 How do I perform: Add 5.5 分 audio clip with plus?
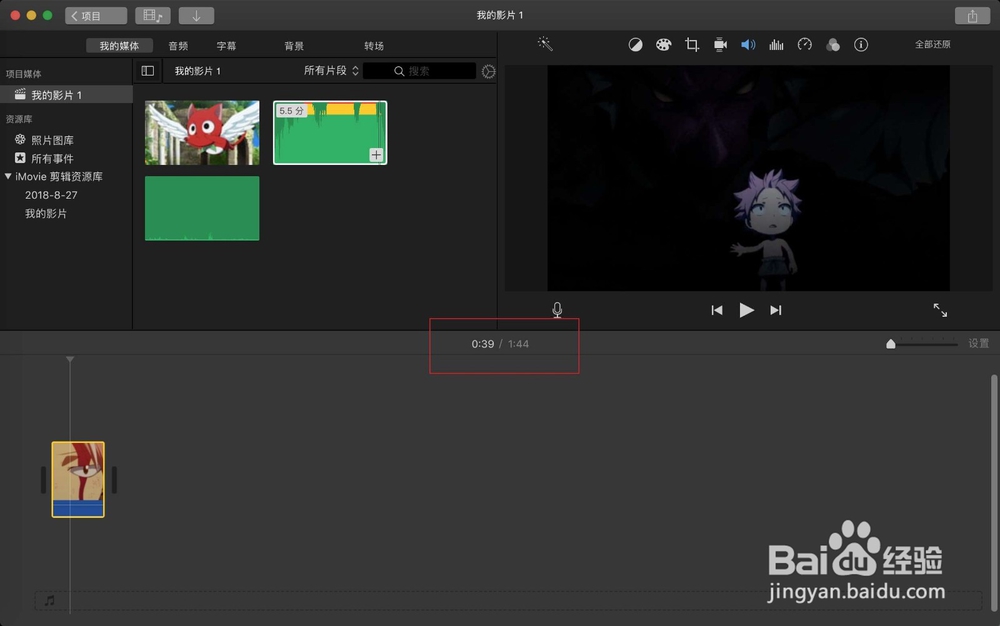[376, 155]
